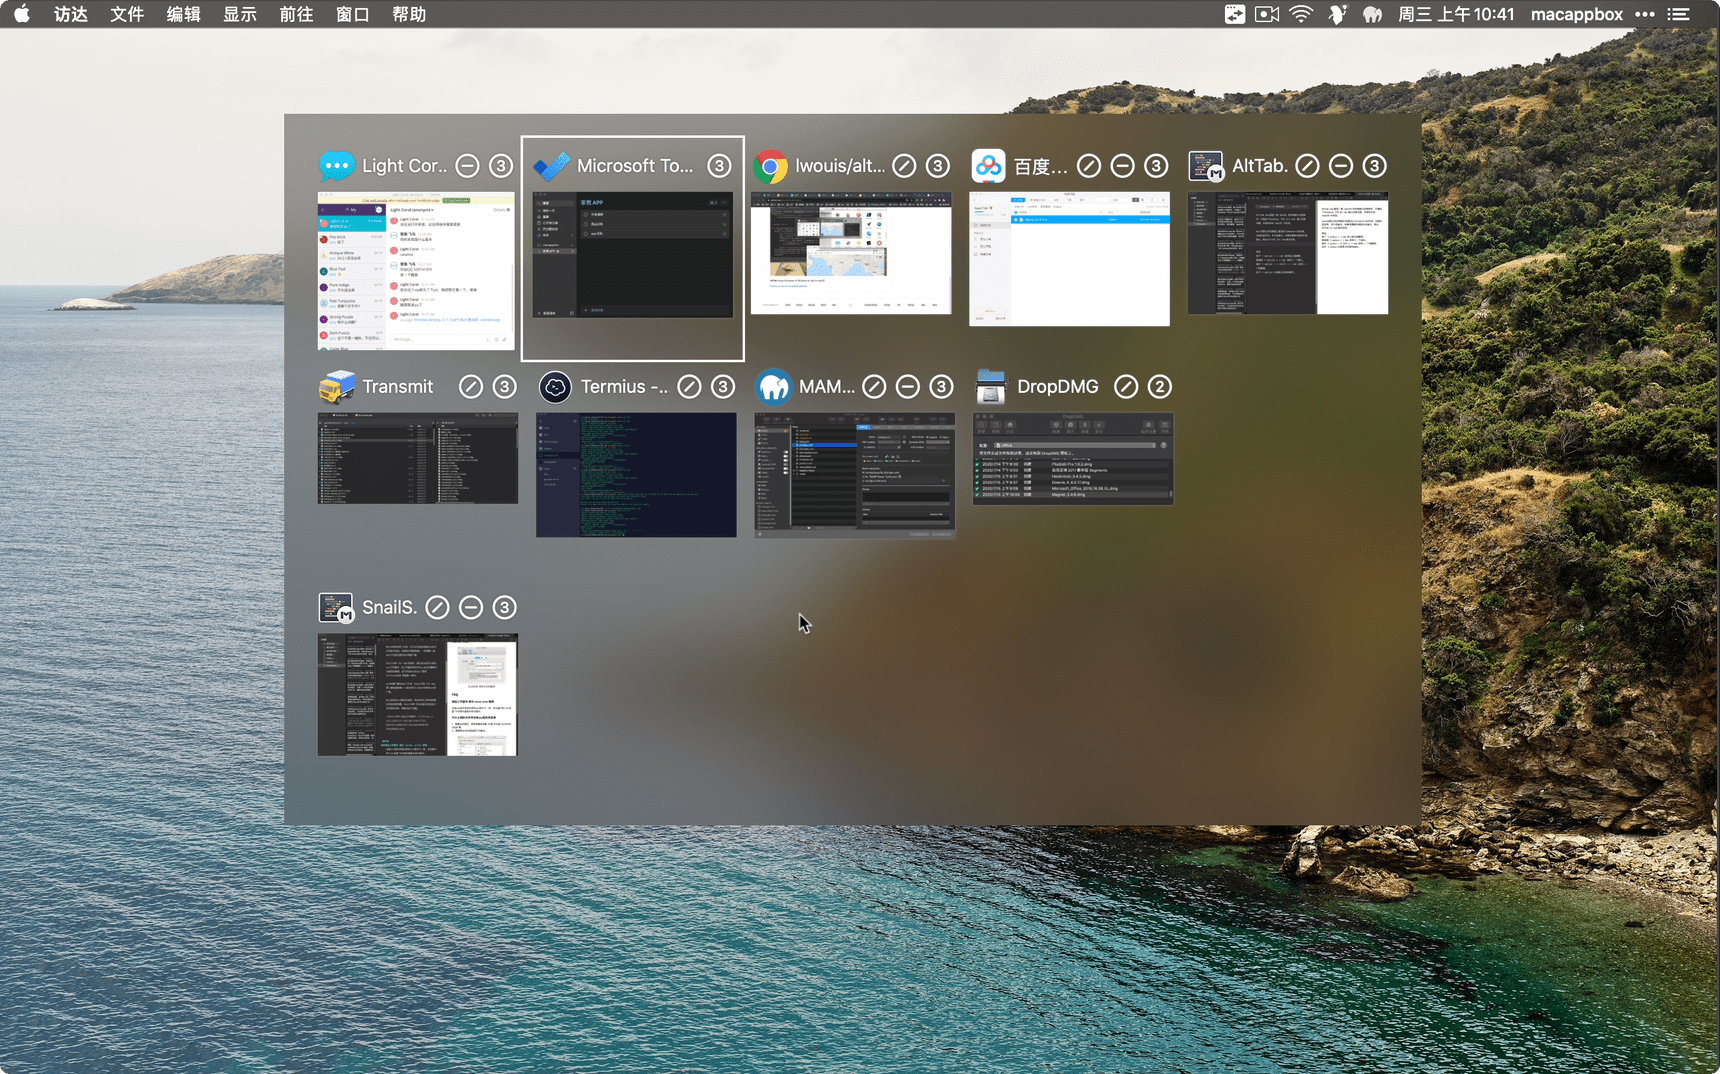Click the minimized minus indicator for AltTab.
The height and width of the screenshot is (1074, 1720).
[x=1341, y=166]
